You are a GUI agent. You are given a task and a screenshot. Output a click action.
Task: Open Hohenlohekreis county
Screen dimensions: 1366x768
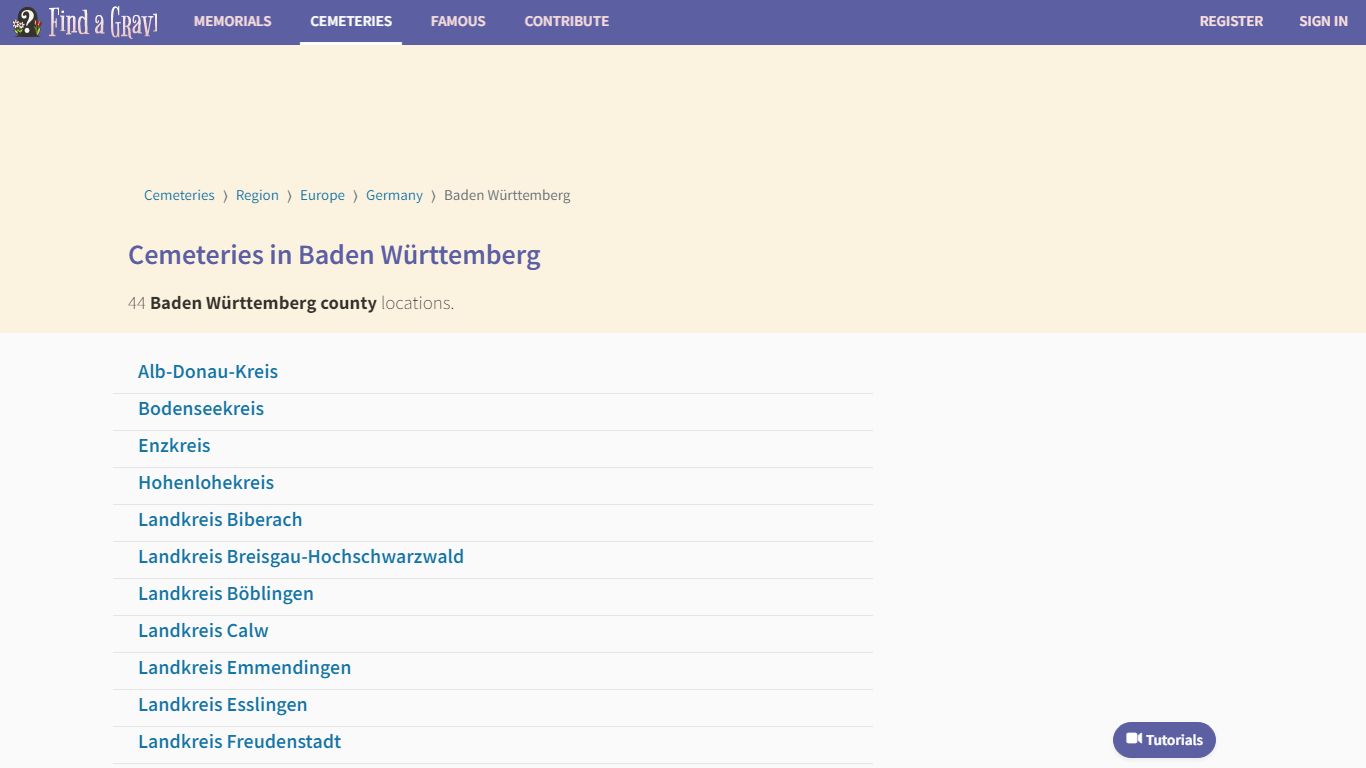click(x=206, y=482)
